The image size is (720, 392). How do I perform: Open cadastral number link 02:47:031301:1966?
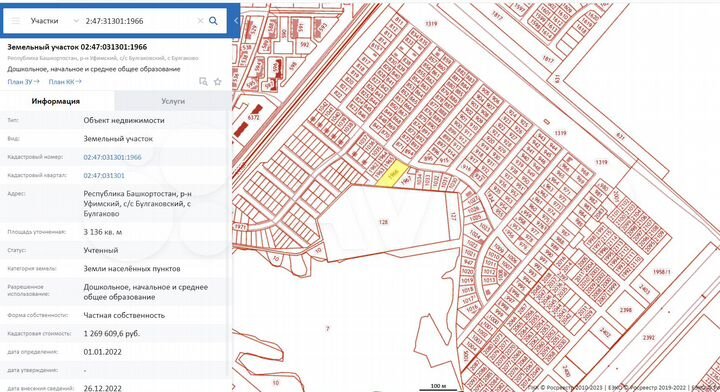click(x=112, y=157)
